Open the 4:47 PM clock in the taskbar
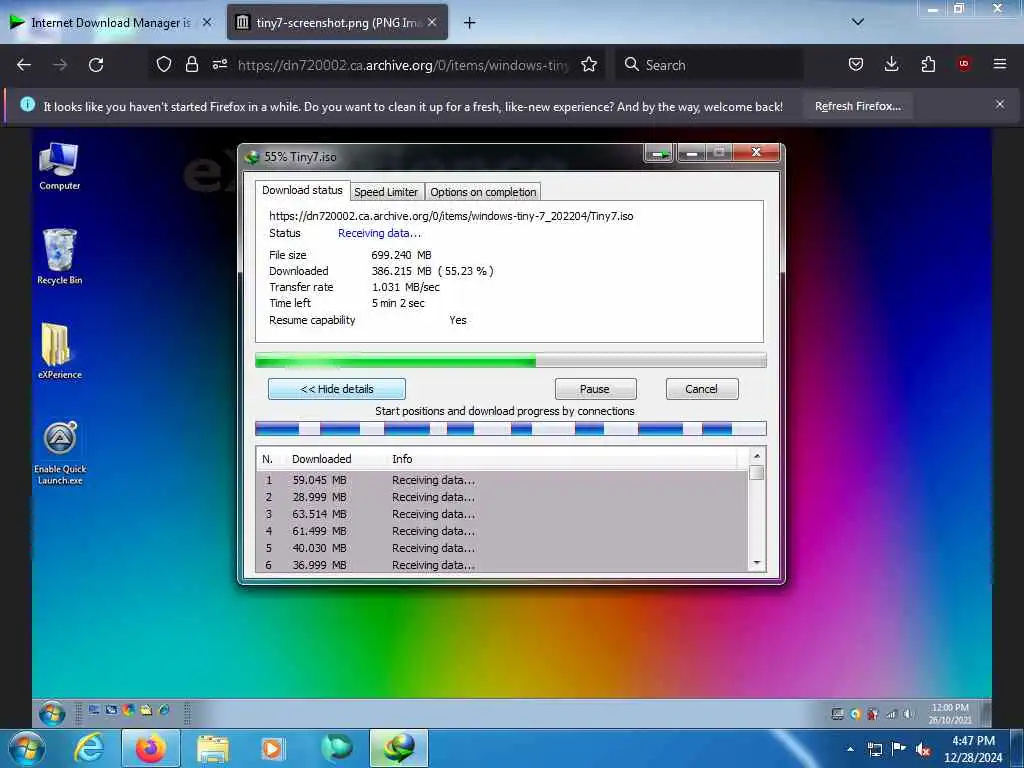Screen dimensions: 1024x768 coord(973,749)
